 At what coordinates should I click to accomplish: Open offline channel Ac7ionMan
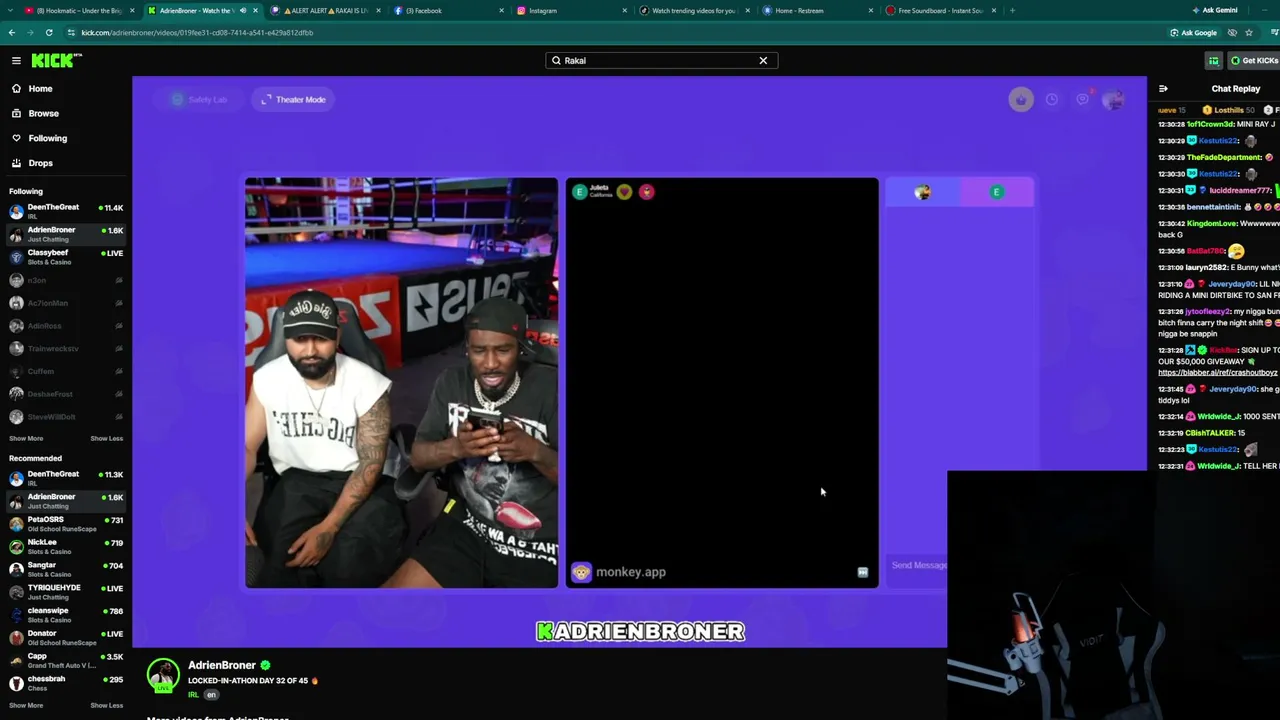point(66,303)
